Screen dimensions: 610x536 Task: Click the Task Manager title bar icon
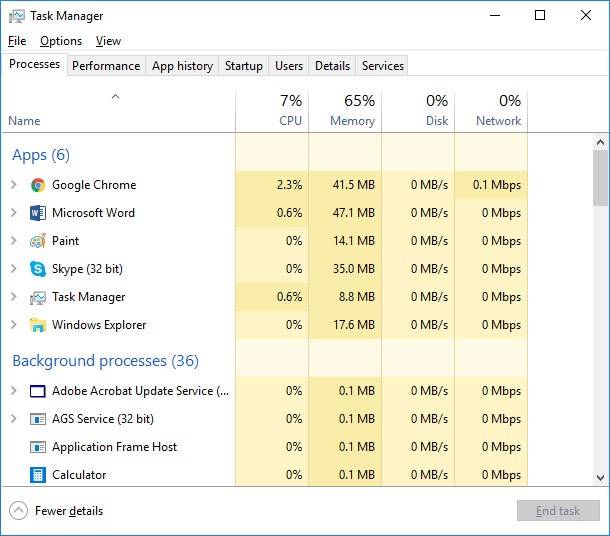pos(16,16)
